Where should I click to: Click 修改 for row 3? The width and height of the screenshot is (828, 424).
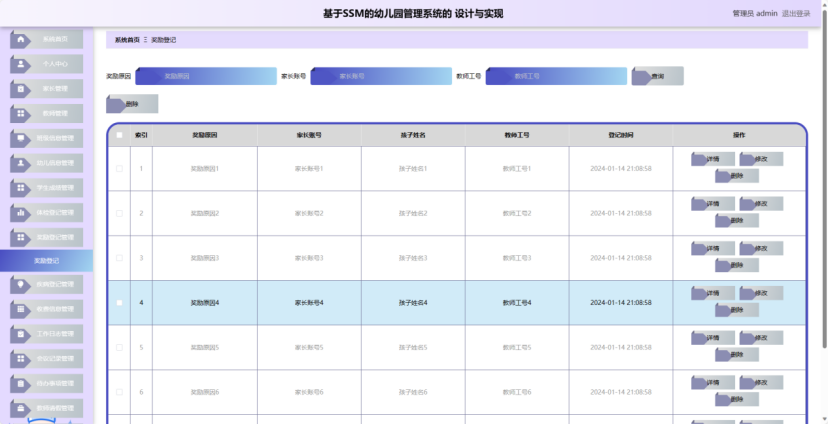[761, 248]
